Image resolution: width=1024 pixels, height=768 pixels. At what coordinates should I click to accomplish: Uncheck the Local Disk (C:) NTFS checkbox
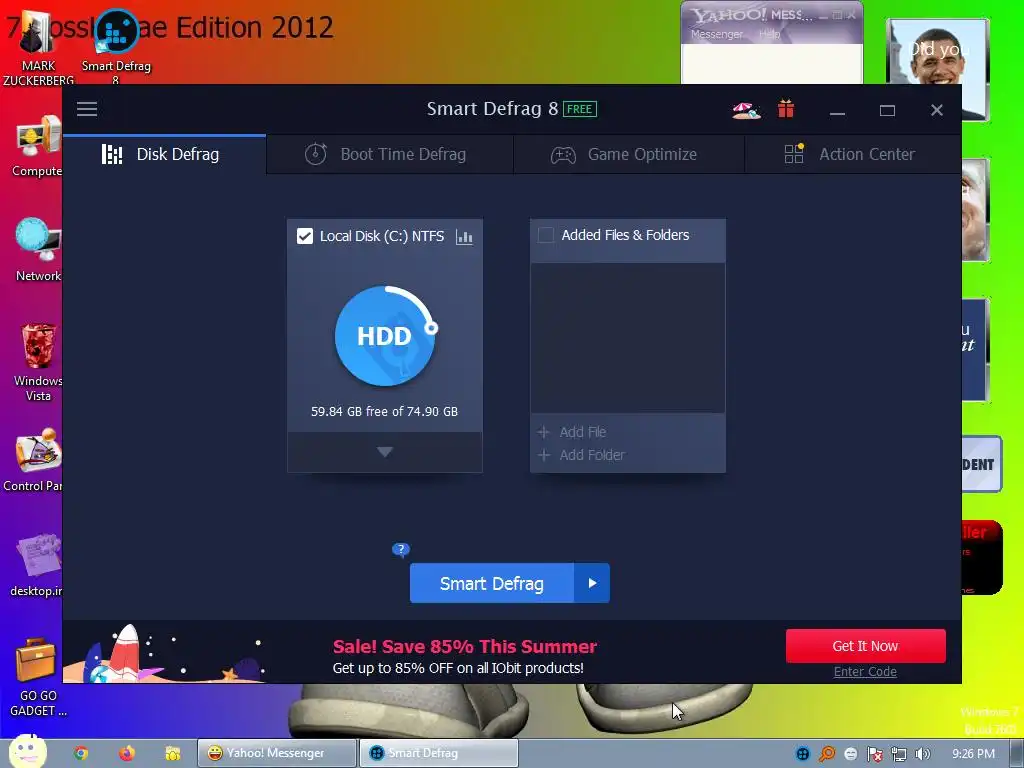click(305, 236)
